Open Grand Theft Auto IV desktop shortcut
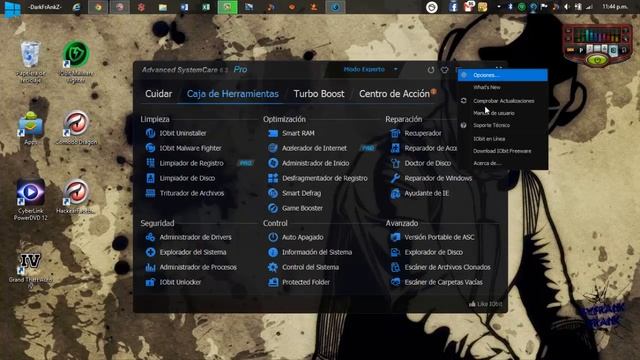This screenshot has height=360, width=640. point(31,269)
